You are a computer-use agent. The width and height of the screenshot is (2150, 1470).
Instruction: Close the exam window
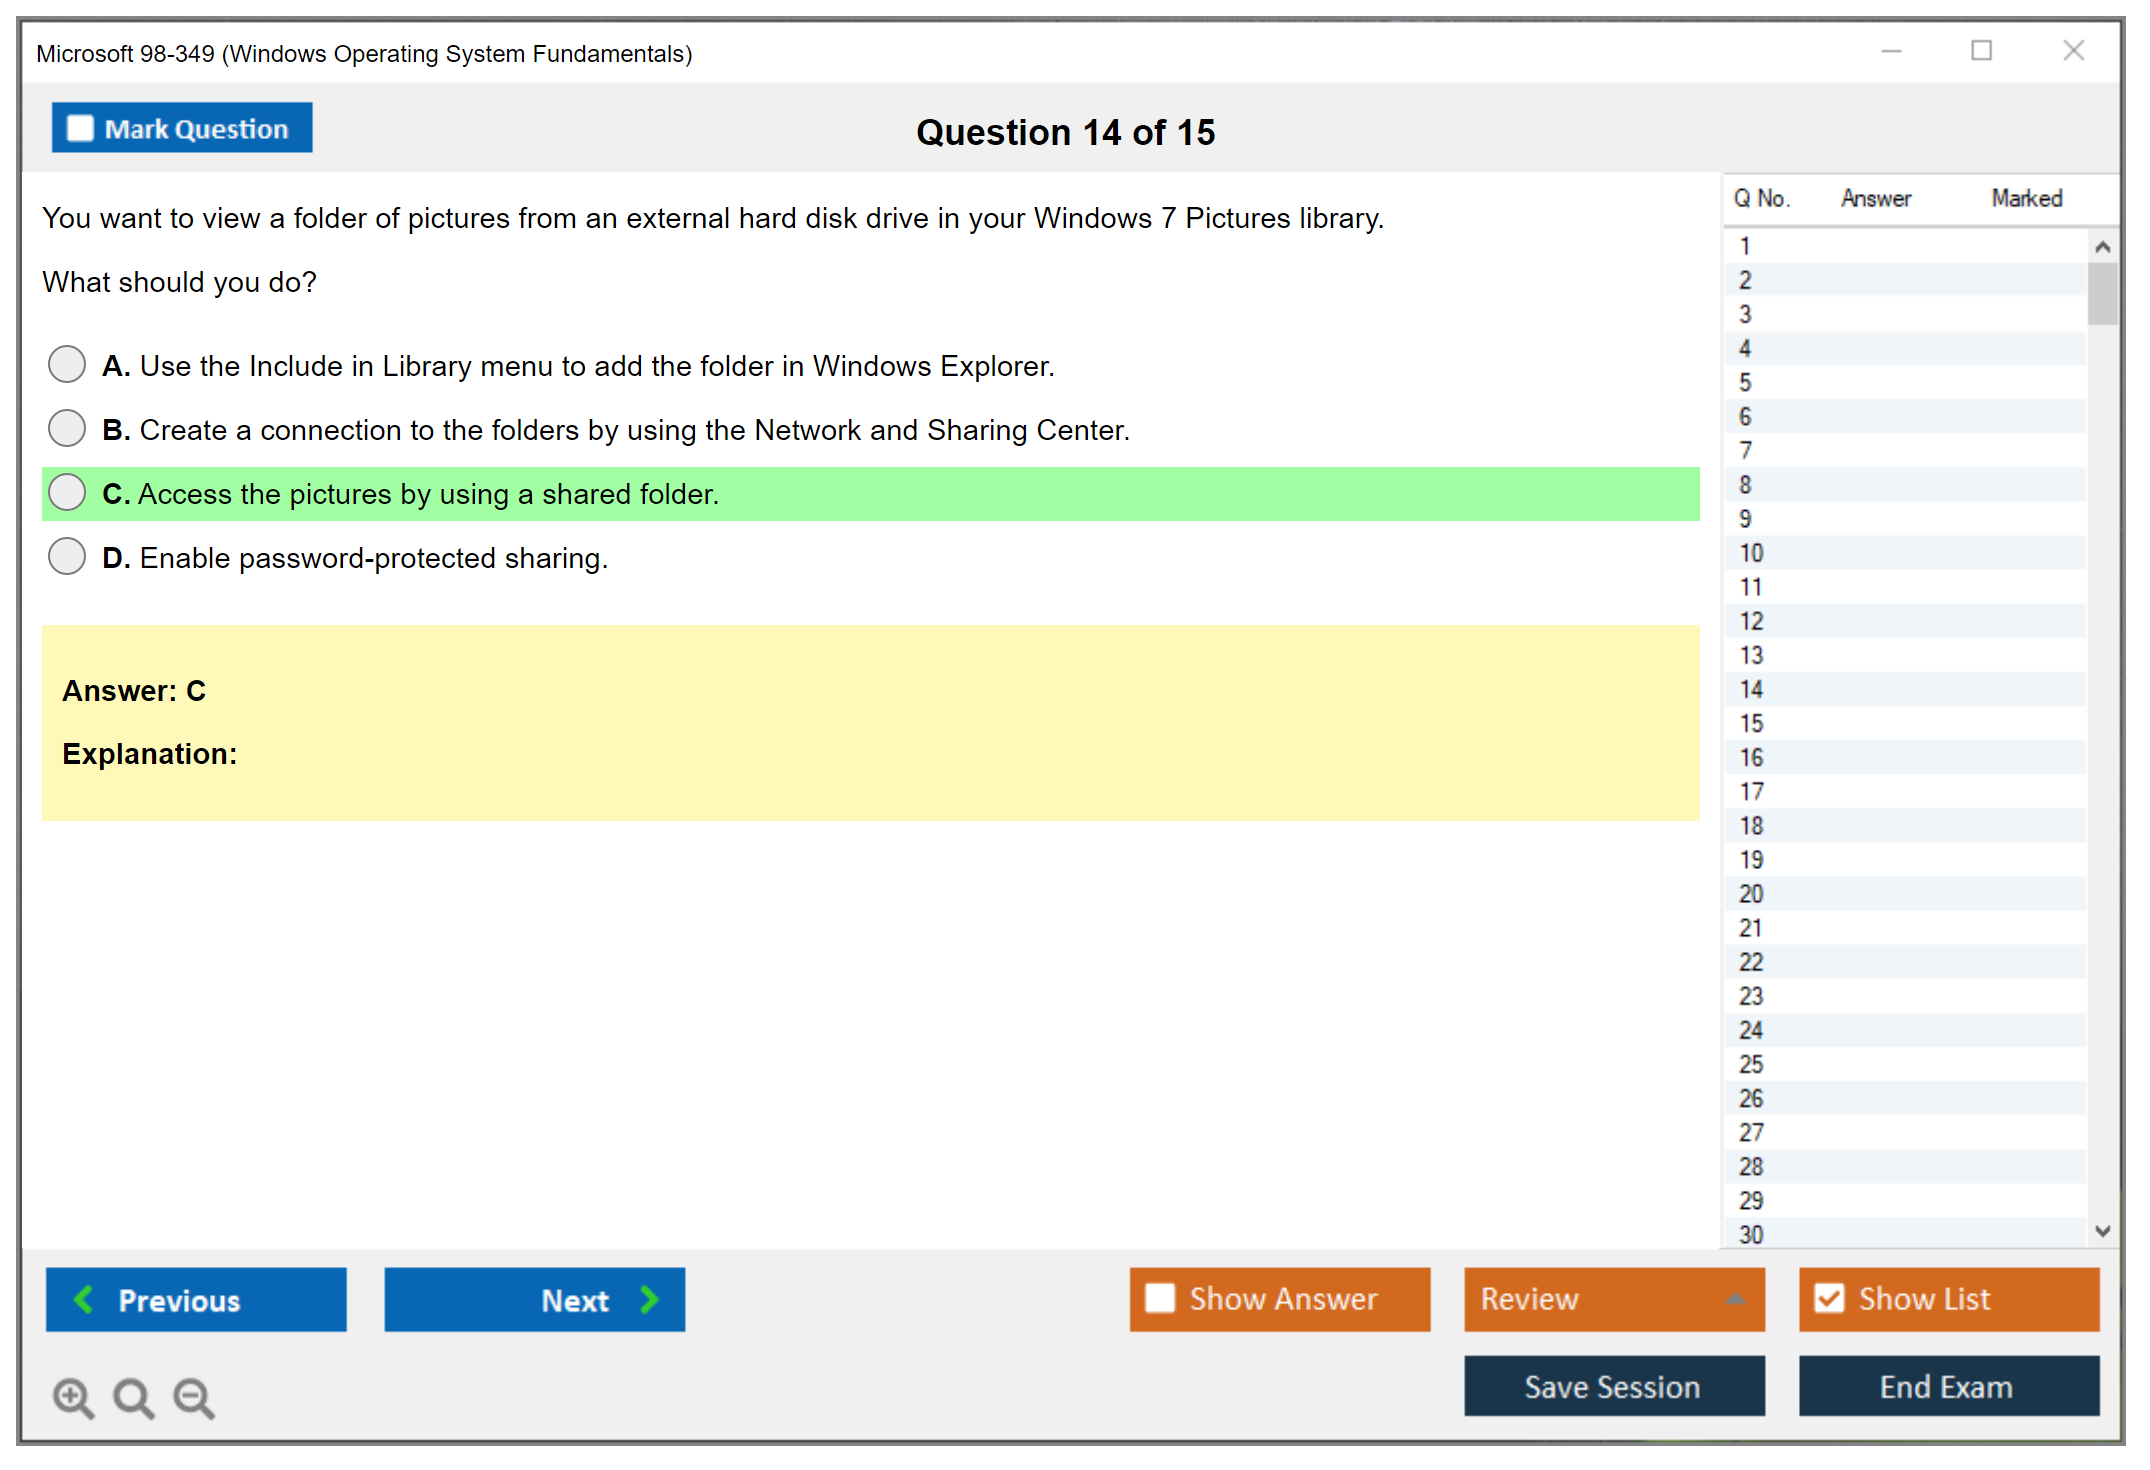(x=2073, y=51)
